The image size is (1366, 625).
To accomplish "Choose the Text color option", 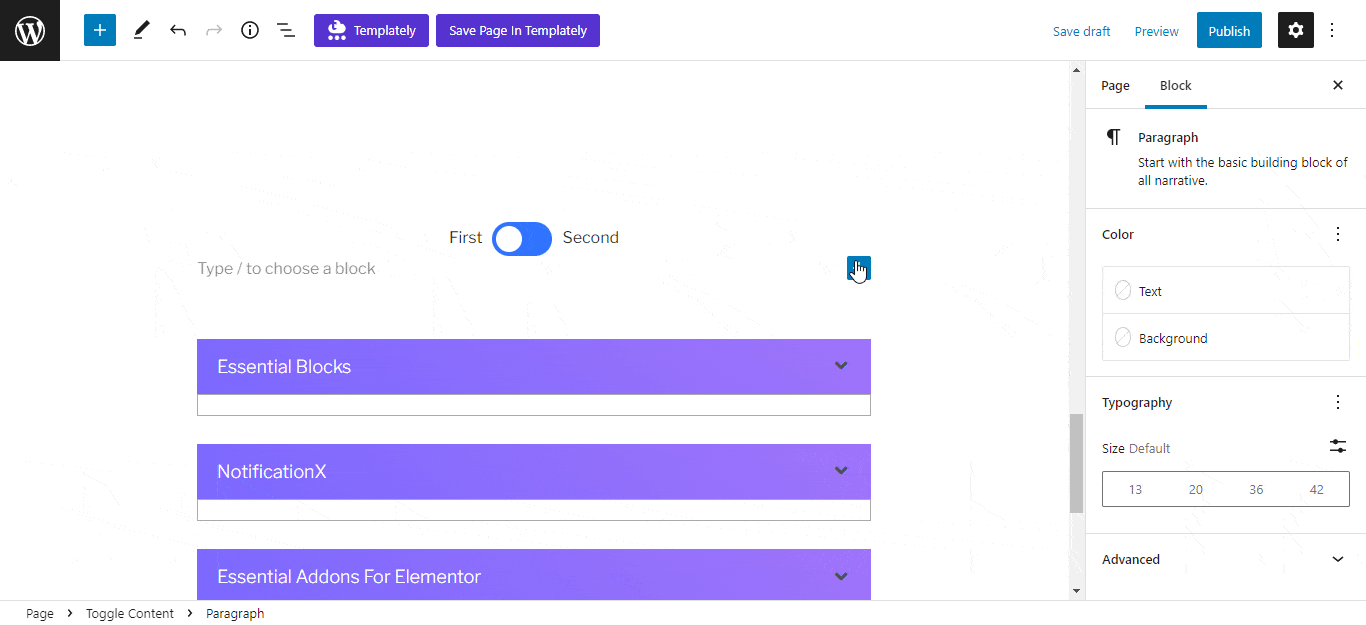I will pos(1226,291).
